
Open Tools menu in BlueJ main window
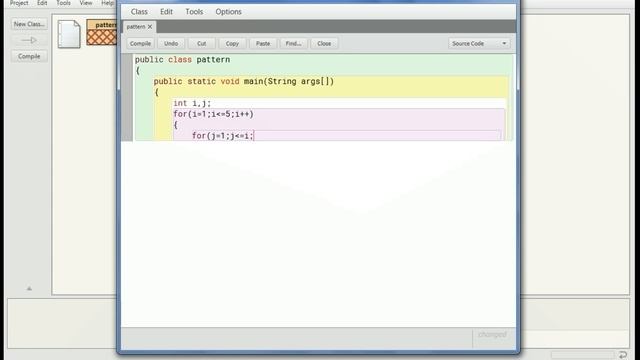click(x=63, y=3)
